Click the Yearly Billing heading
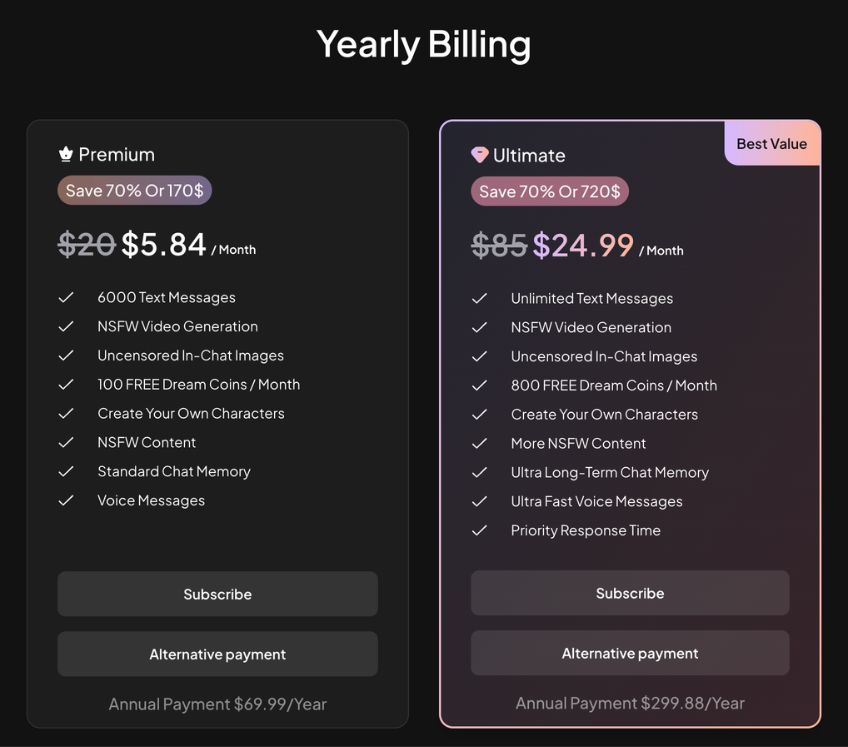 point(424,44)
